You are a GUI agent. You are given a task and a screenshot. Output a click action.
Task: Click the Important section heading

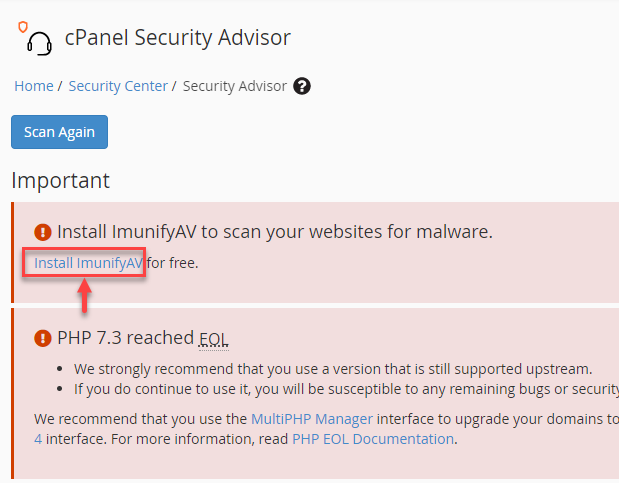coord(60,181)
